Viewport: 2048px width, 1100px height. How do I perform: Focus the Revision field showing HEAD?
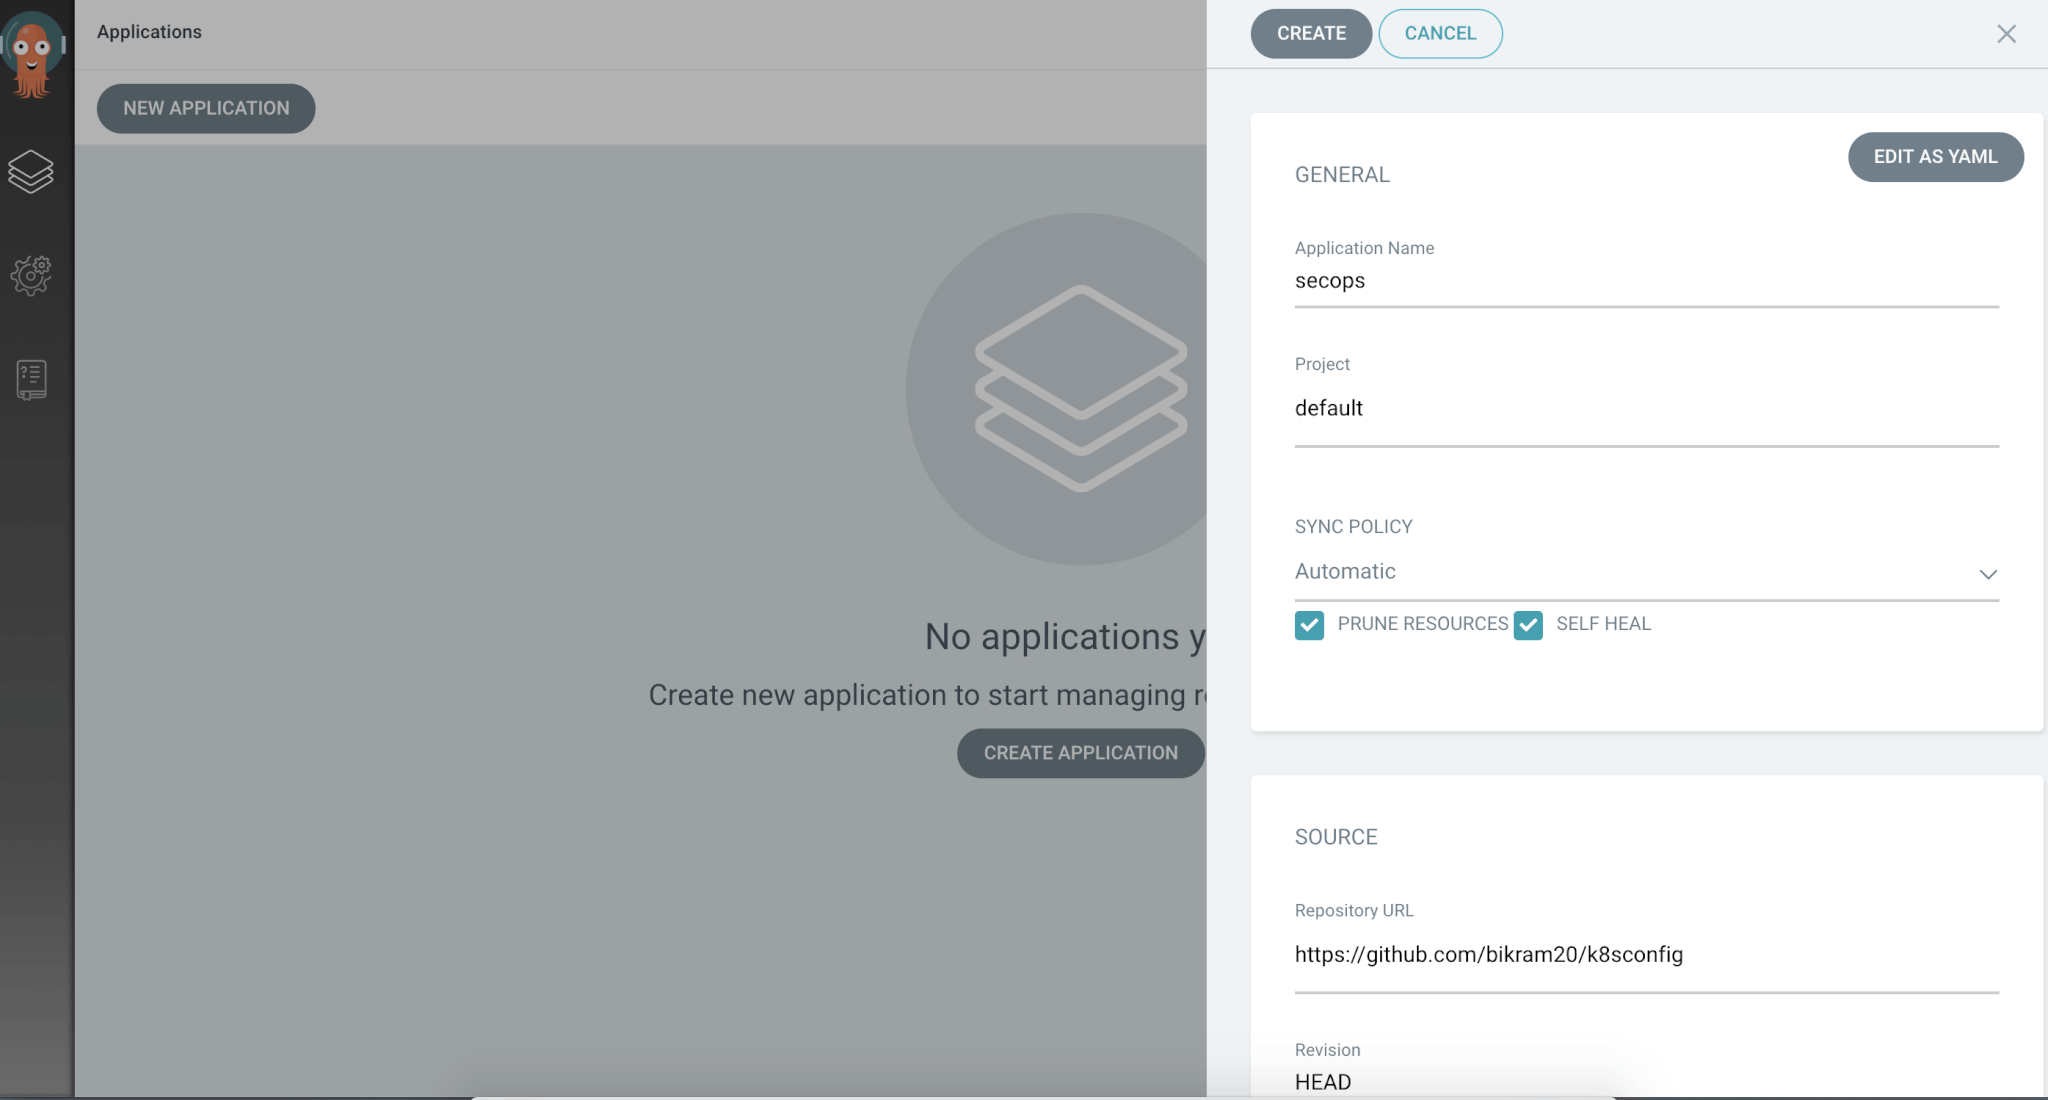(1646, 1082)
